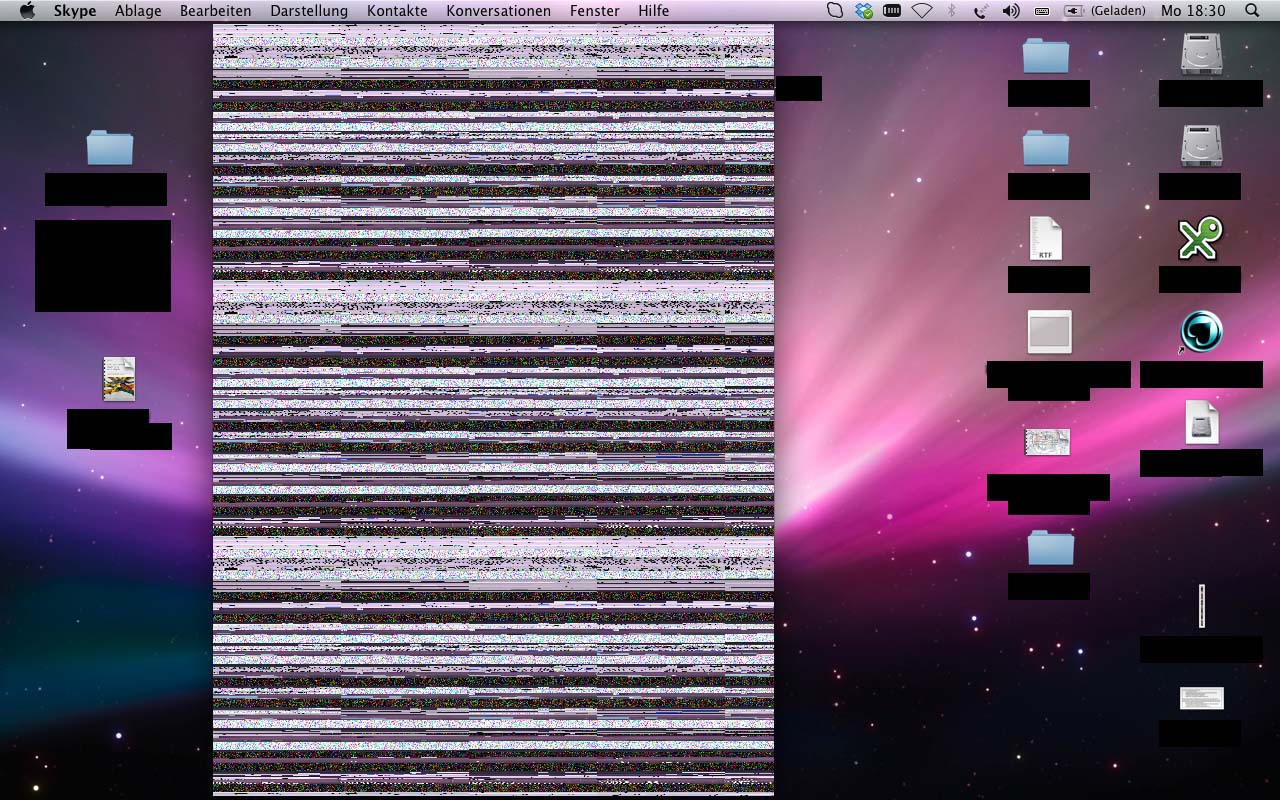
Task: Click the keyboard input menu bar icon
Action: 1042,10
